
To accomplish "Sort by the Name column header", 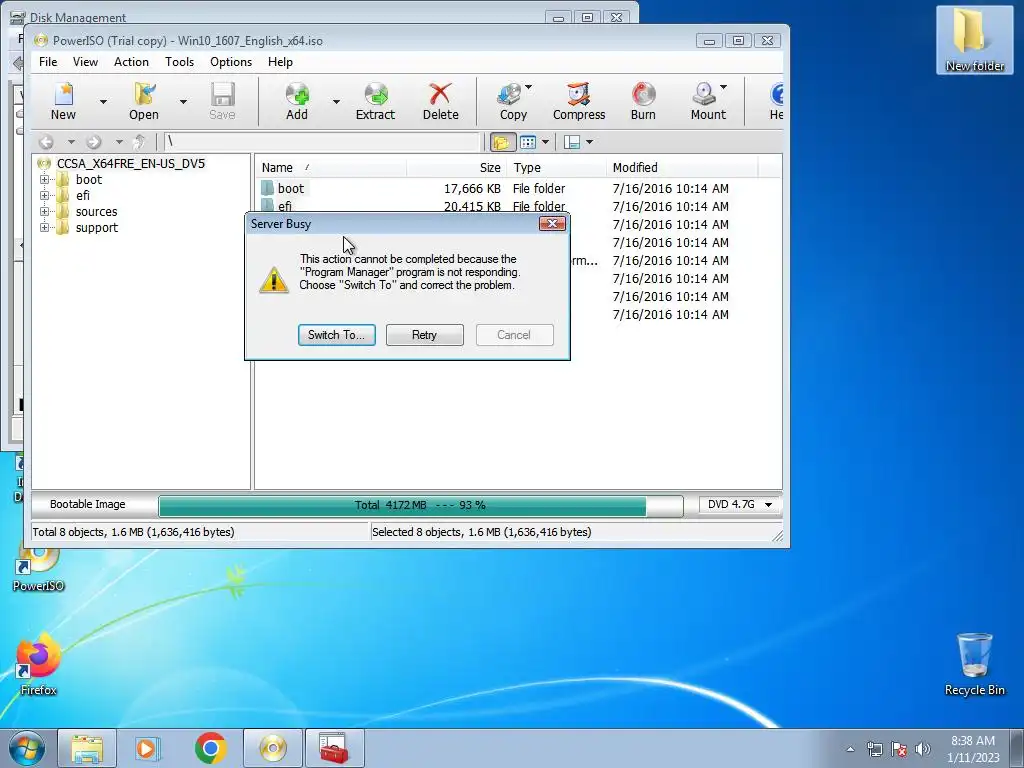I will coord(330,168).
